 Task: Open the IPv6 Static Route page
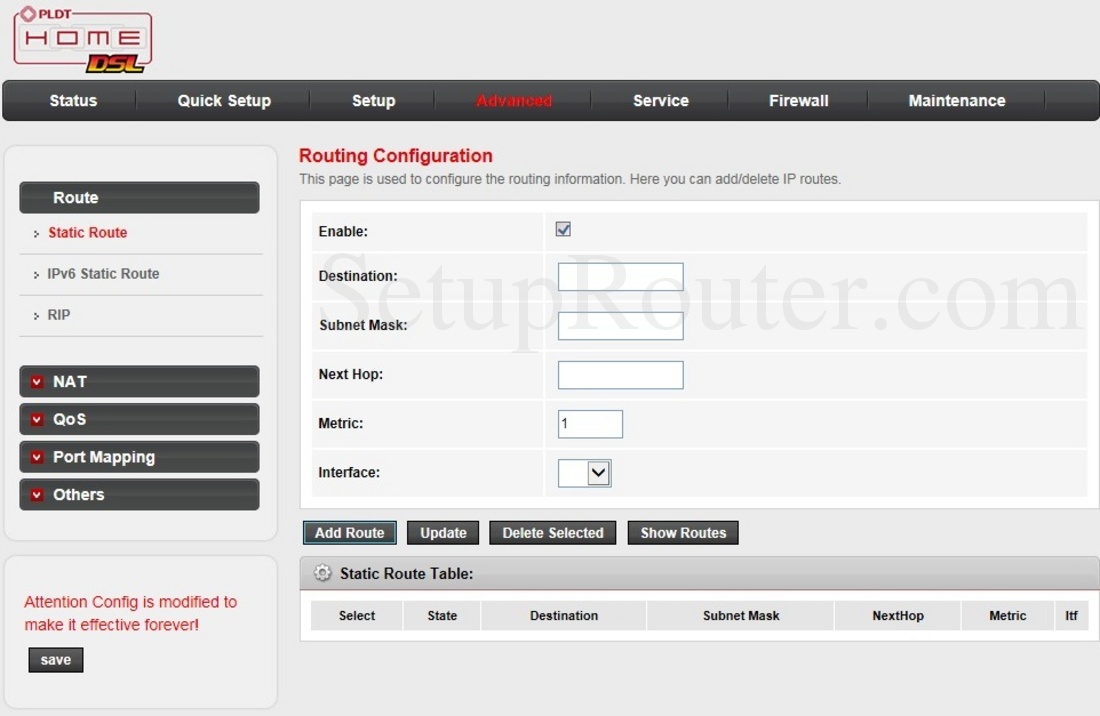(103, 274)
